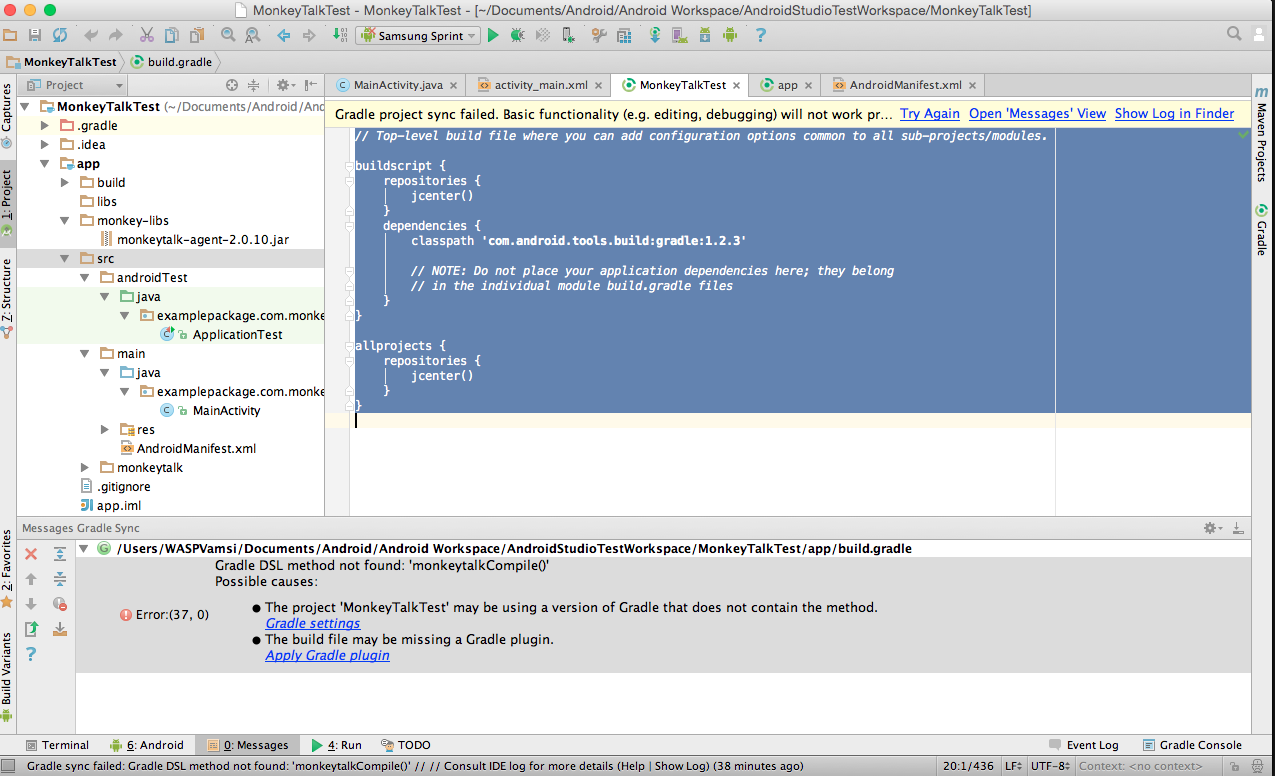This screenshot has height=776, width=1275.
Task: Collapse the app module node
Action: (x=44, y=164)
